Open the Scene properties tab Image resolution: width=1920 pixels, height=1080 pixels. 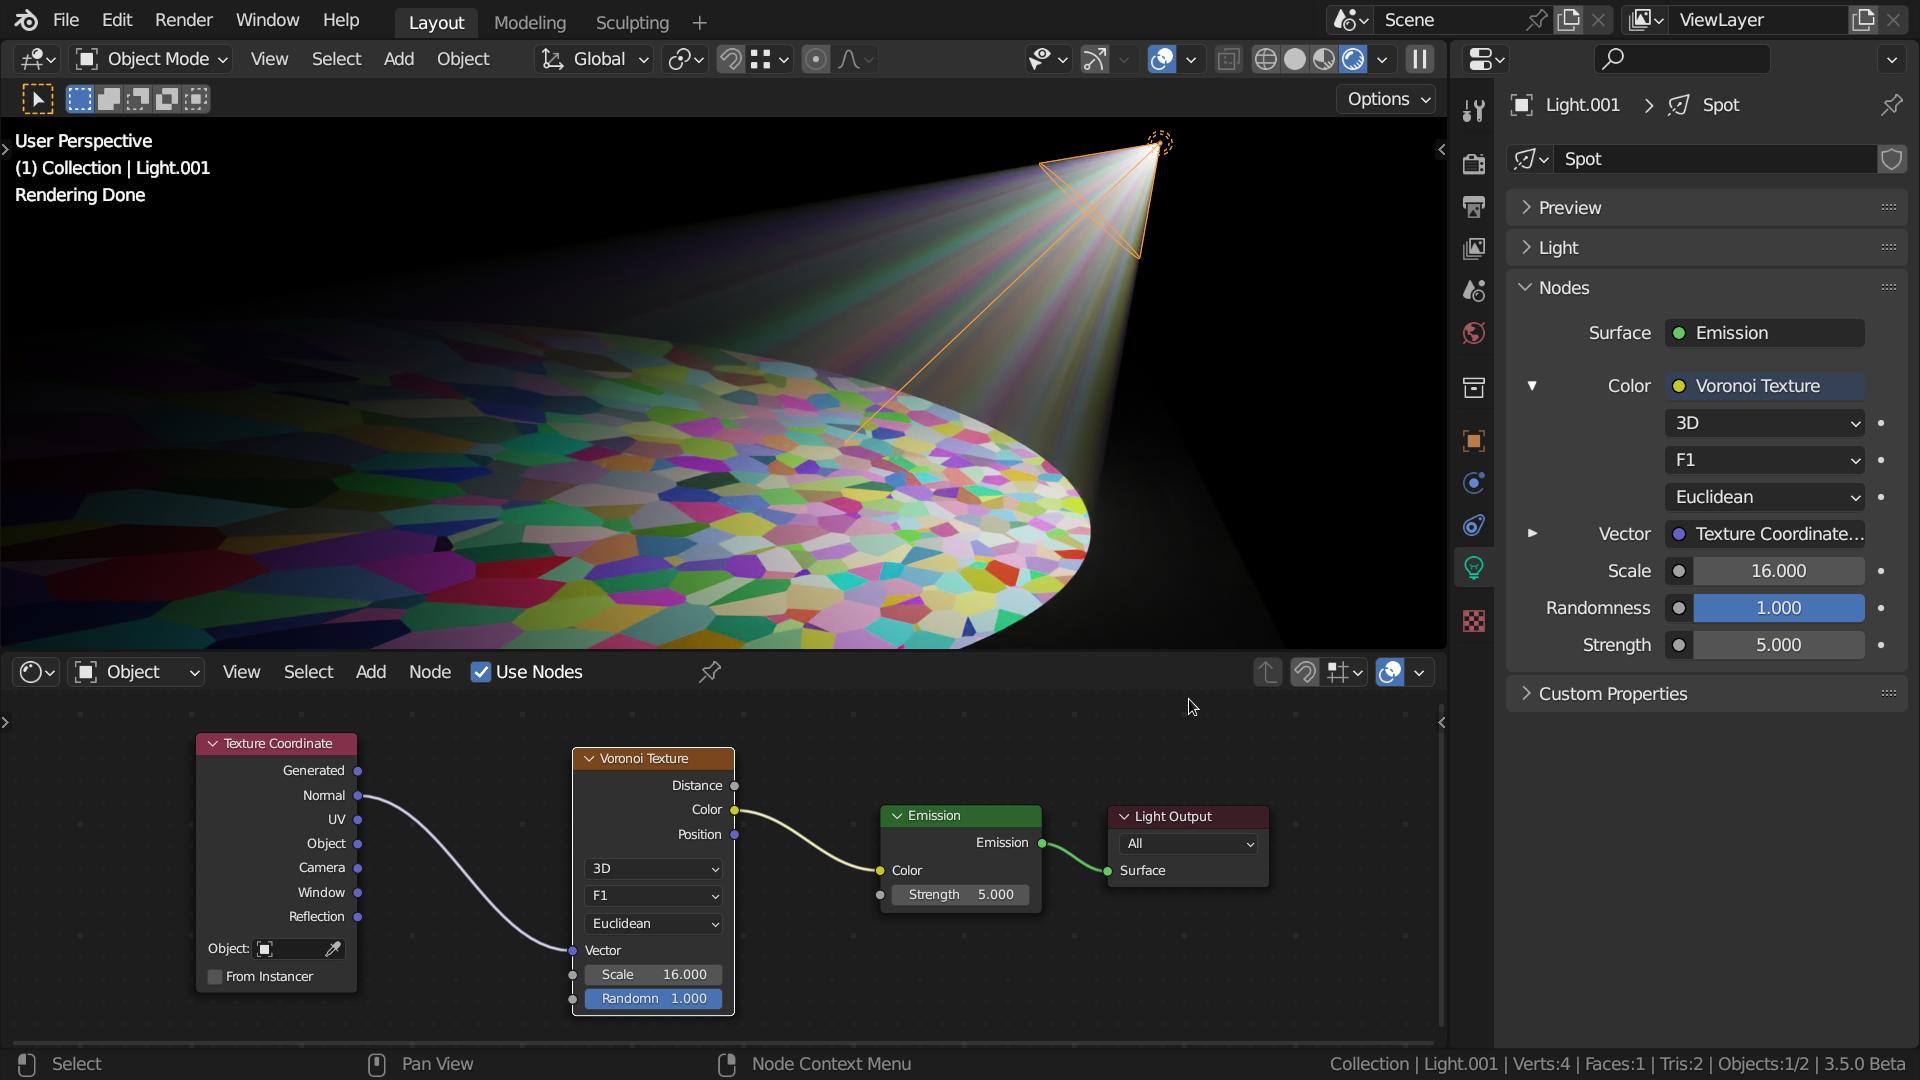(1473, 290)
